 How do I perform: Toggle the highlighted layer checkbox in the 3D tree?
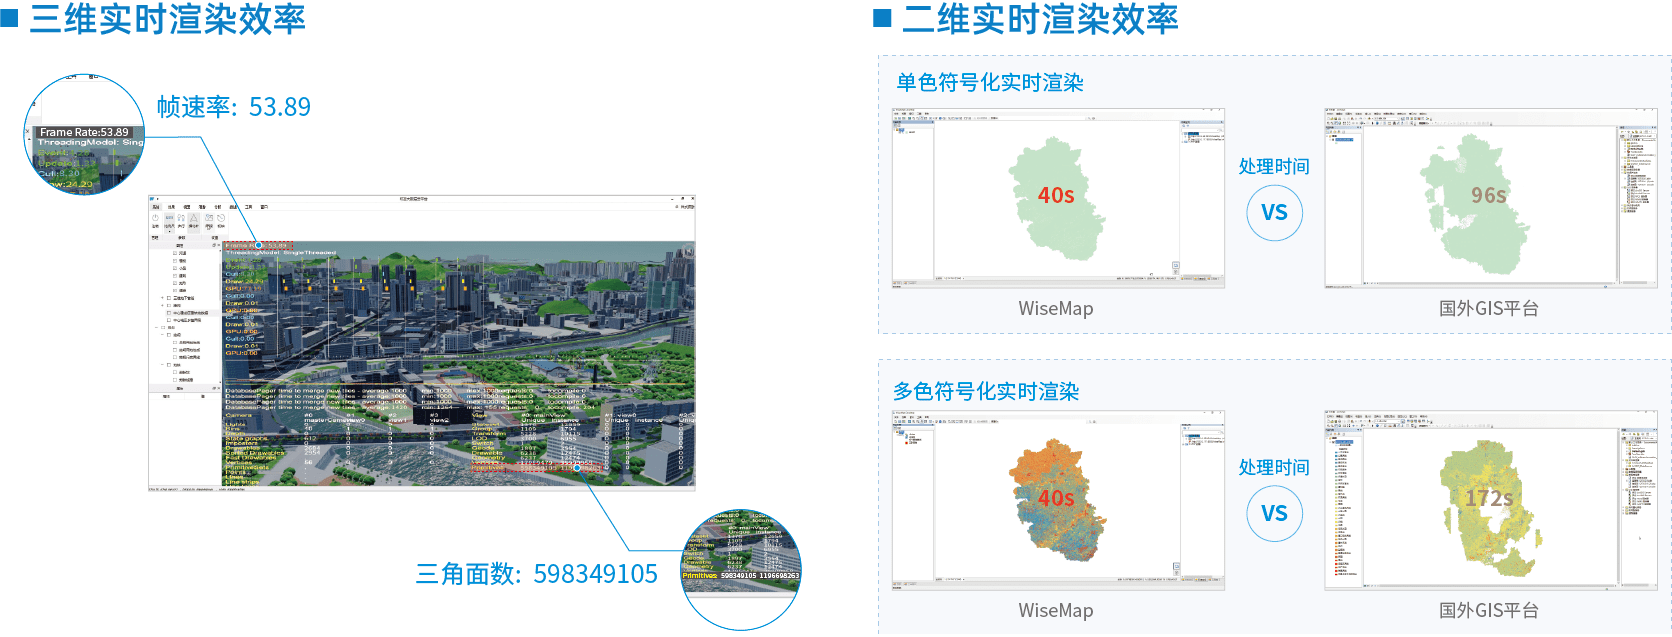pyautogui.click(x=169, y=313)
